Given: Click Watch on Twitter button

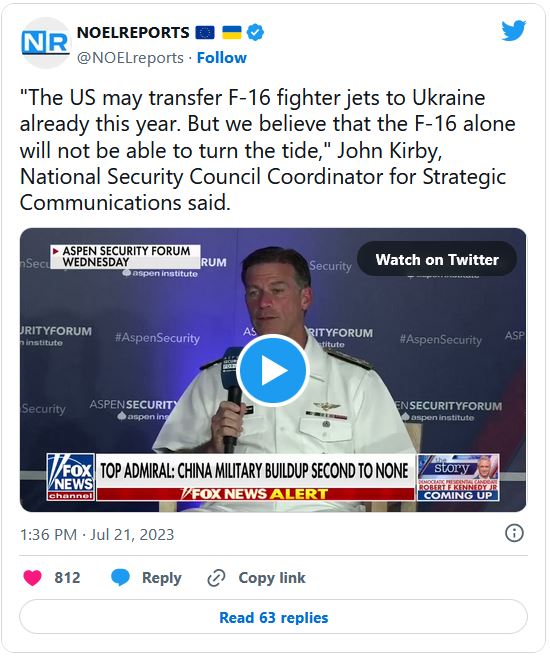Looking at the screenshot, I should tap(437, 259).
